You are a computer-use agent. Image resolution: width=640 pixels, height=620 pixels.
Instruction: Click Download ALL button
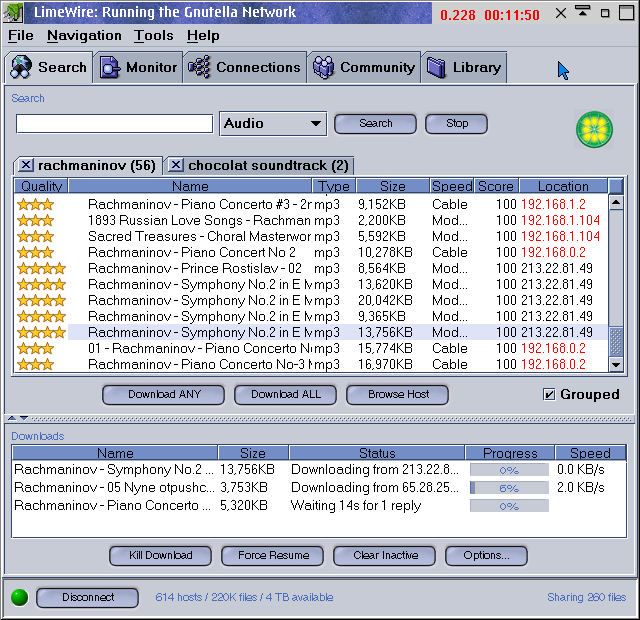285,394
